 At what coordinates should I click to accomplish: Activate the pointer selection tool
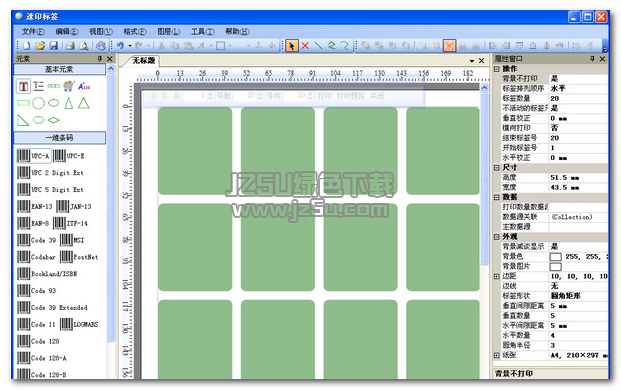291,46
